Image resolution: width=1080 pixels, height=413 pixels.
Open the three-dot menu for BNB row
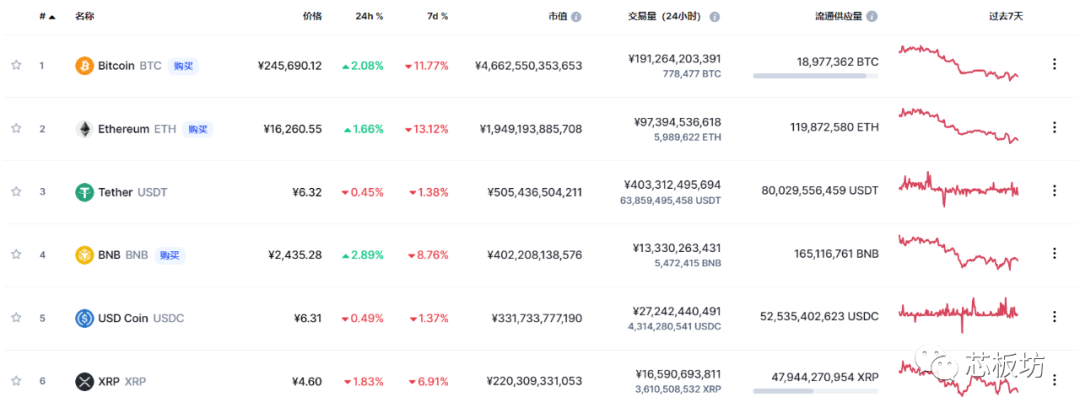point(1054,253)
